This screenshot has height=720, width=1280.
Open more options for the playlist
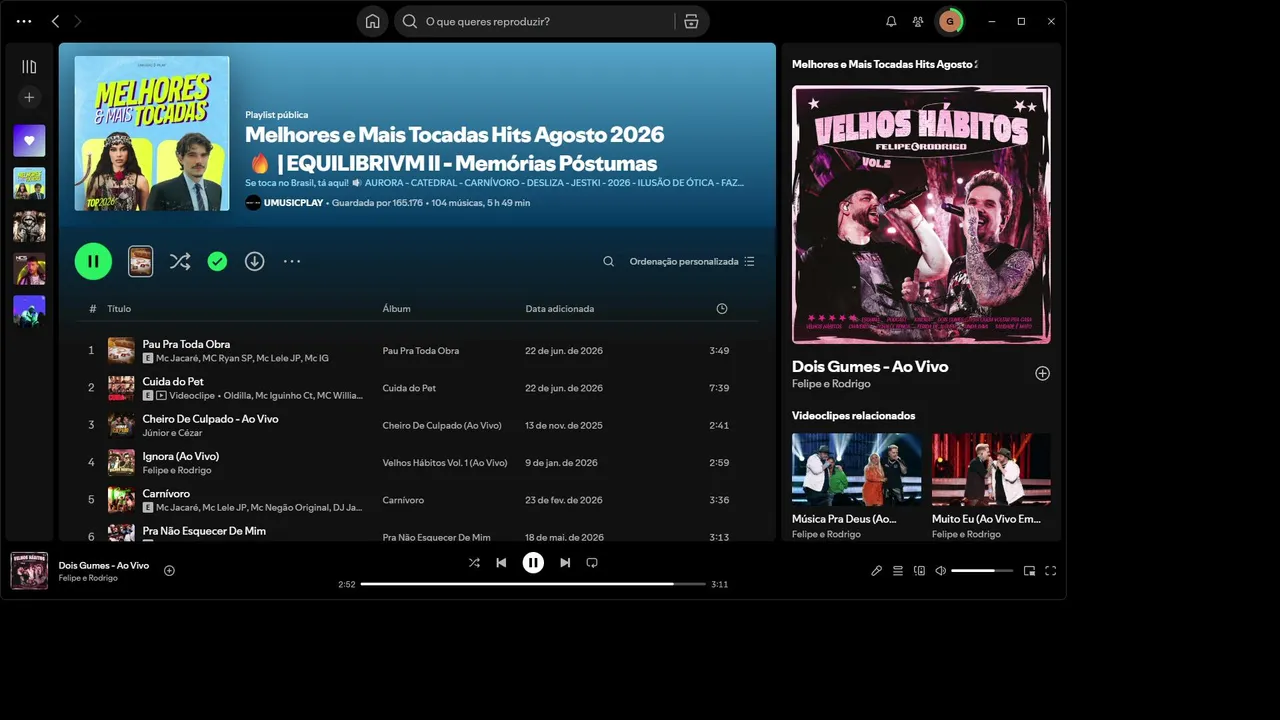pyautogui.click(x=292, y=261)
